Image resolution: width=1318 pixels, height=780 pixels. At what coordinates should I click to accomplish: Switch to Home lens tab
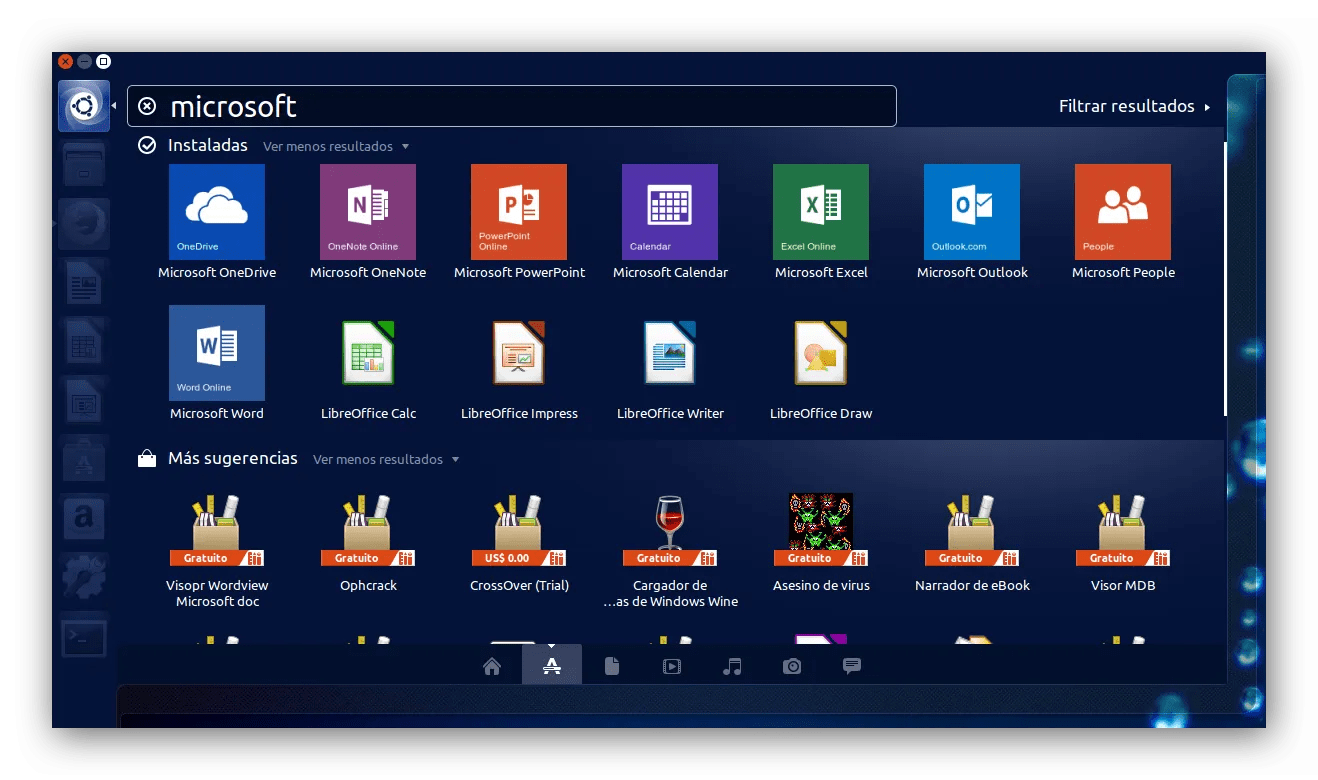point(491,666)
